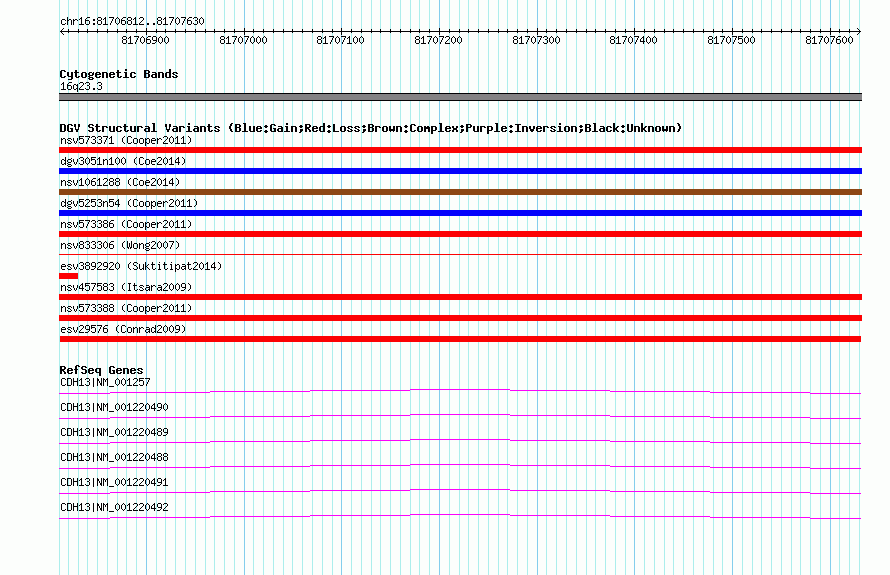Open transcript CDH13|NM_001220492 label
This screenshot has height=575, width=890.
coord(114,507)
